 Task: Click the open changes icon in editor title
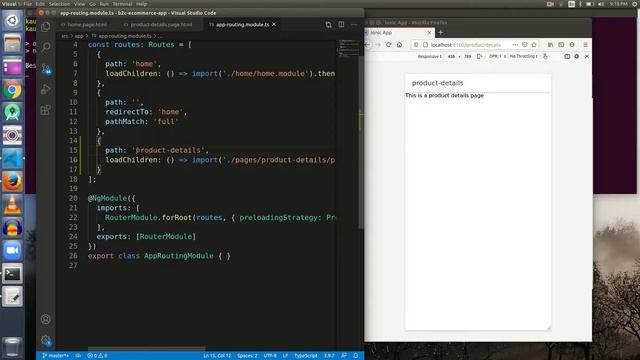pos(328,25)
